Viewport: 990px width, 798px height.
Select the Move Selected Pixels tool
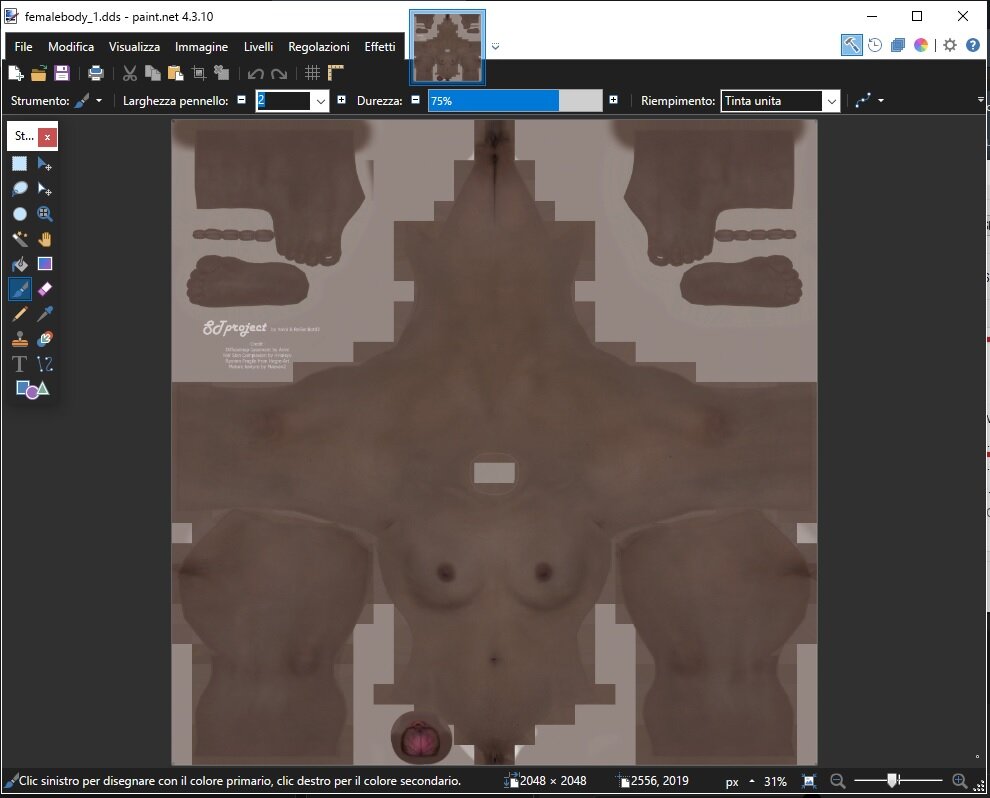pyautogui.click(x=44, y=164)
